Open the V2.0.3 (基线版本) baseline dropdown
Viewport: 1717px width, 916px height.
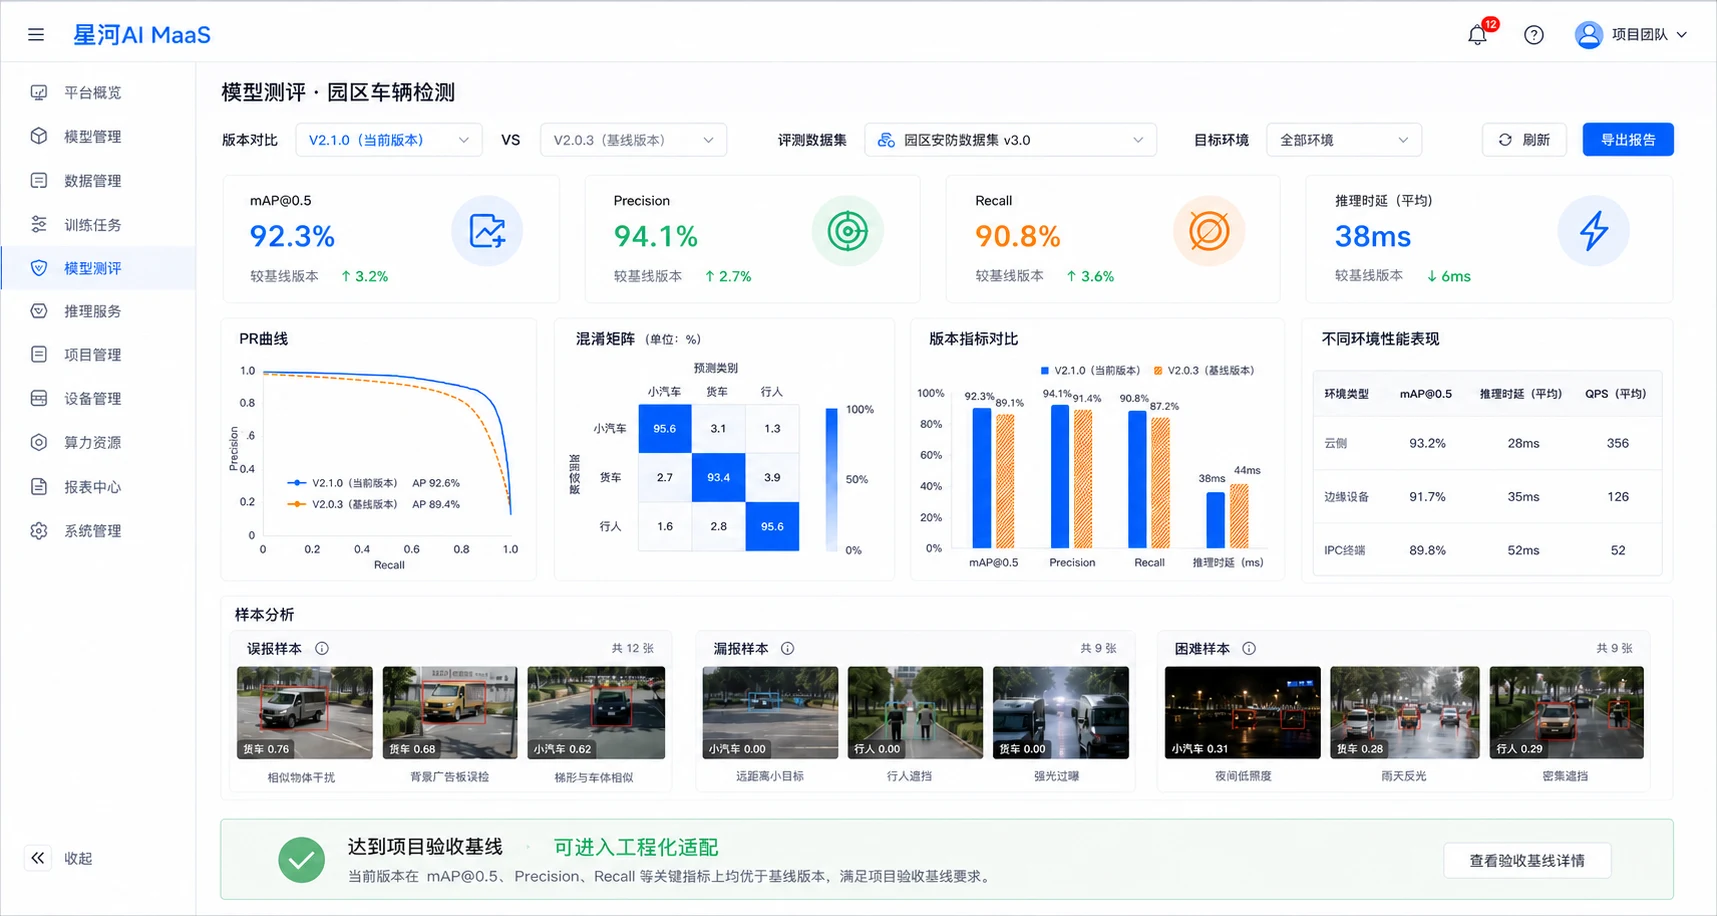(633, 140)
